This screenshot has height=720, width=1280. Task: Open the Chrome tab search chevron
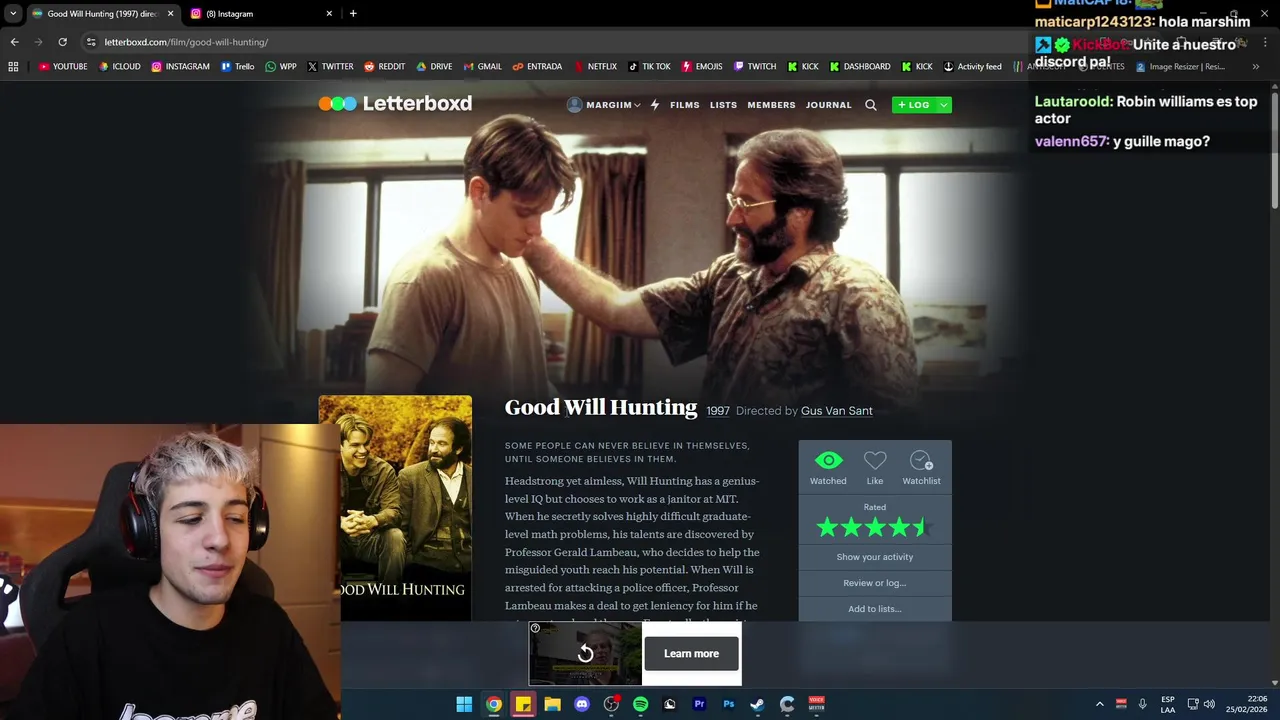[13, 13]
